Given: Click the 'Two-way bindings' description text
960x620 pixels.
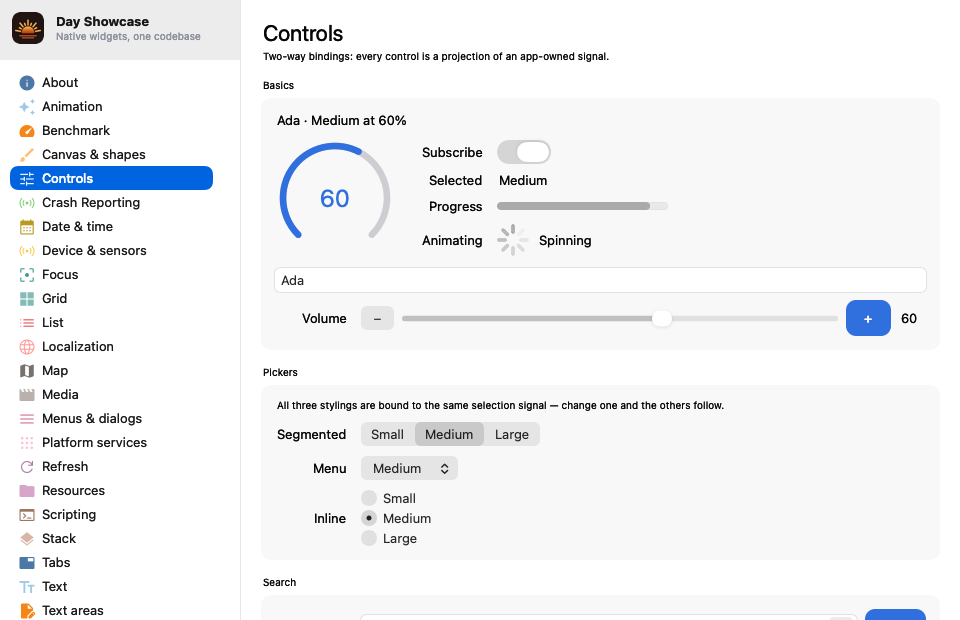Looking at the screenshot, I should tap(436, 57).
